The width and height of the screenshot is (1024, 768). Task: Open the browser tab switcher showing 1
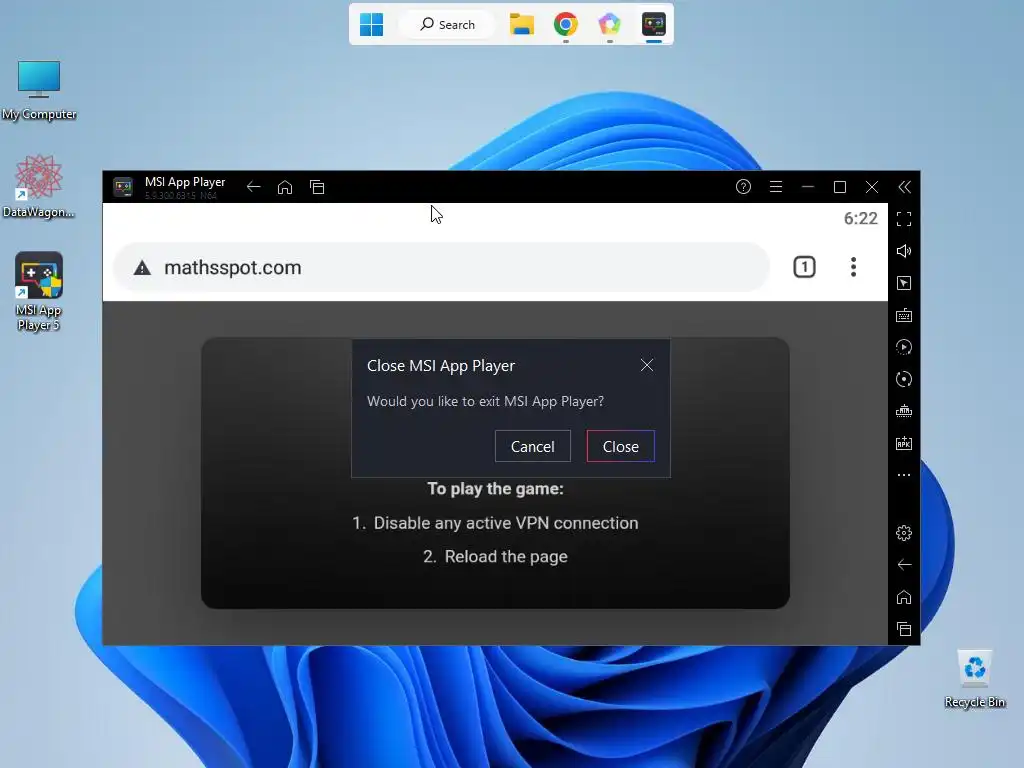pyautogui.click(x=804, y=266)
